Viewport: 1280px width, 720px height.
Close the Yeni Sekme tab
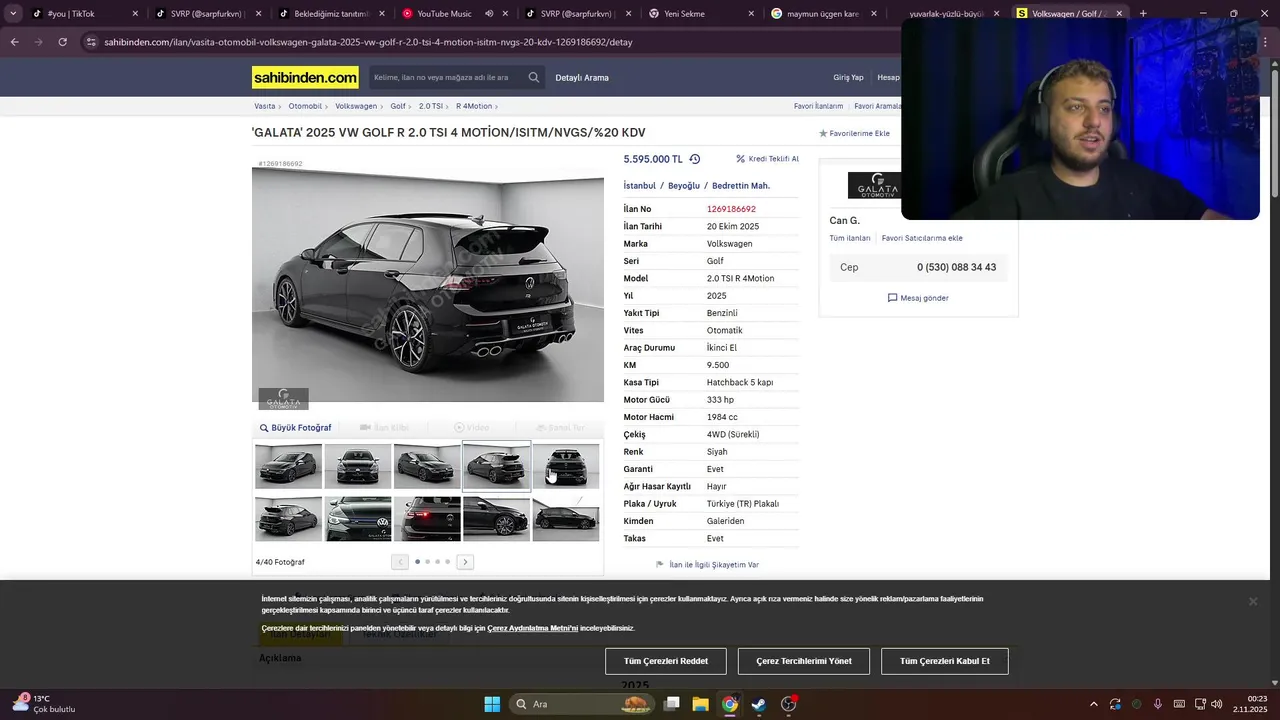pyautogui.click(x=752, y=14)
